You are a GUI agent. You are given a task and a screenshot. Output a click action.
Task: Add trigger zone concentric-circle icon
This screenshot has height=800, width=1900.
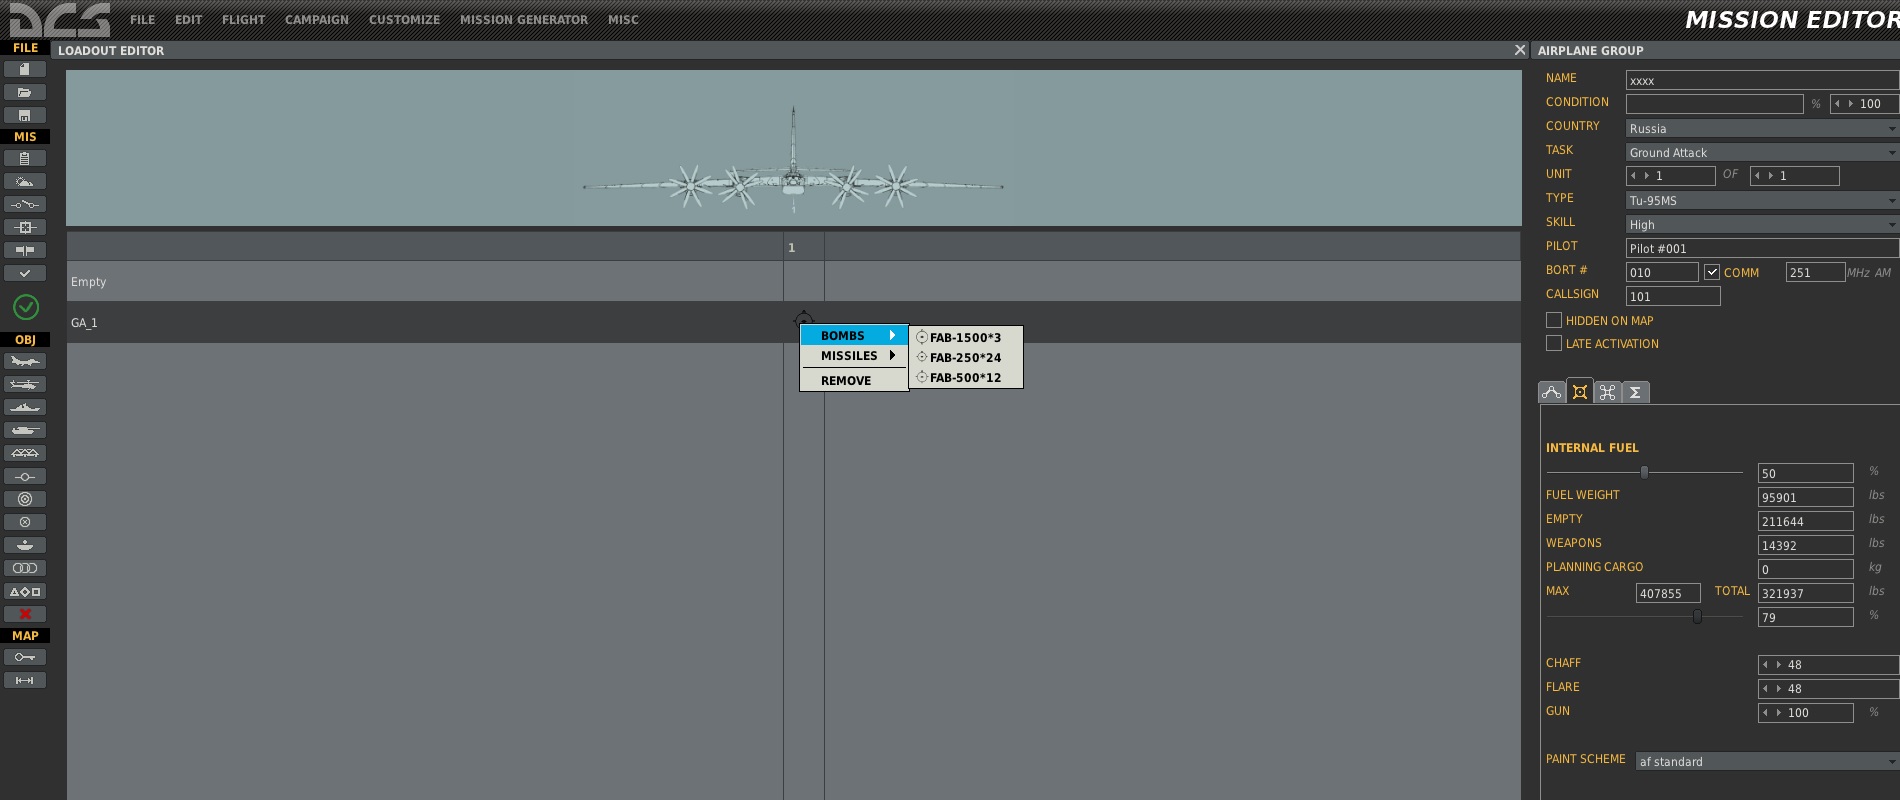coord(25,499)
